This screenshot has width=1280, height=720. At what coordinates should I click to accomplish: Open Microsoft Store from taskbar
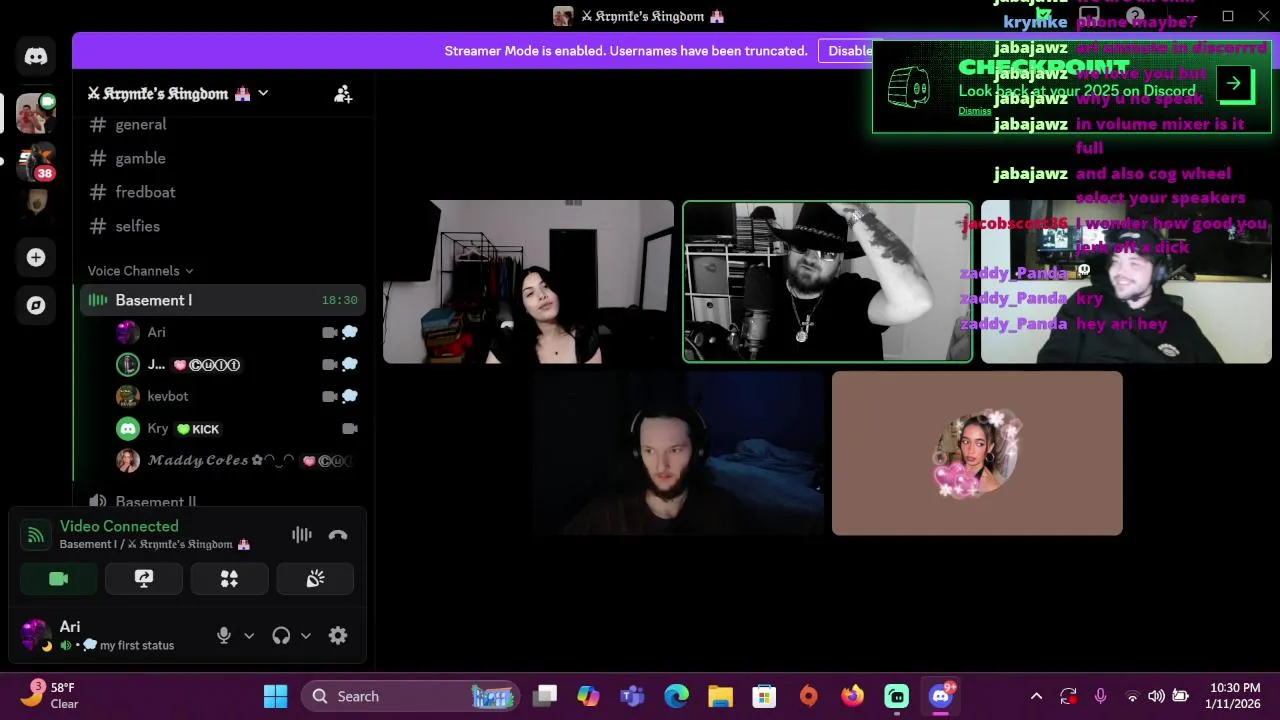click(764, 696)
